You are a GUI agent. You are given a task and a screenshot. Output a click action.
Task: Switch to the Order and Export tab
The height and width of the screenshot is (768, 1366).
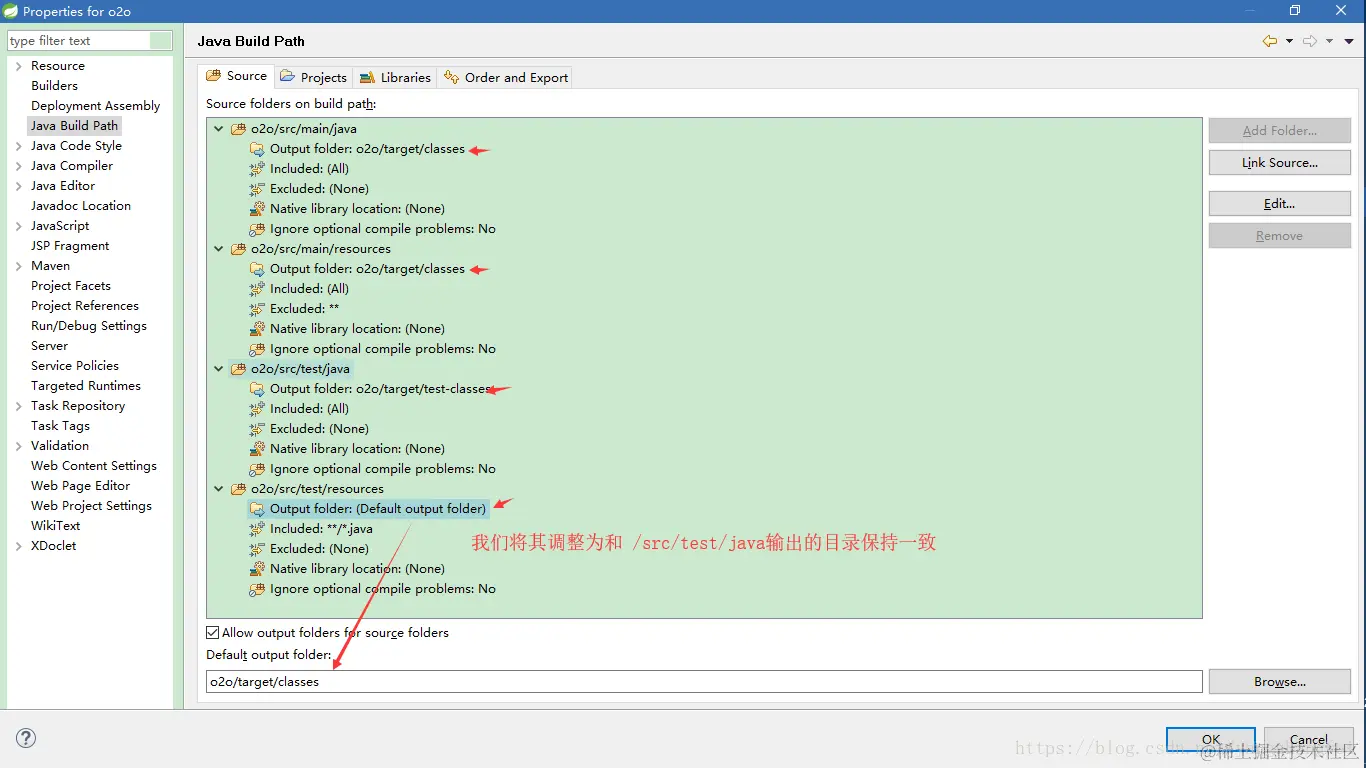505,77
